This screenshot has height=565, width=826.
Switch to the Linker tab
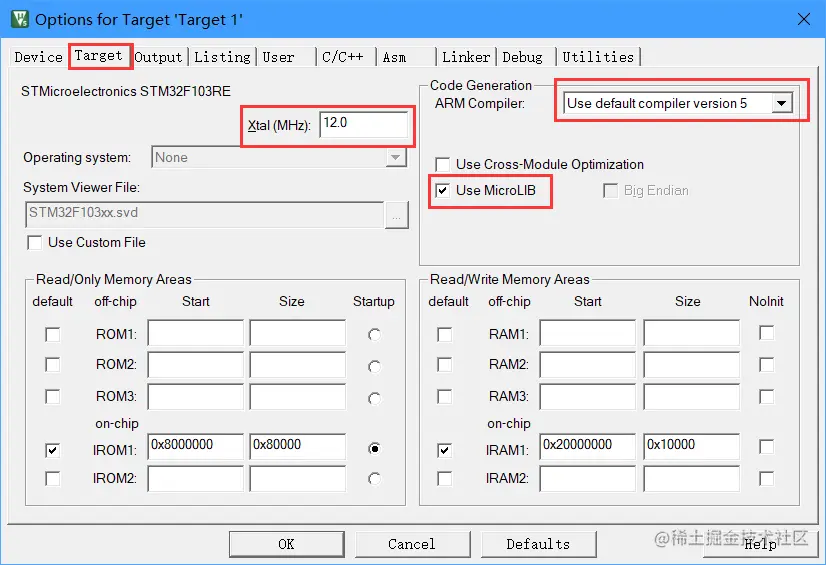[x=466, y=57]
